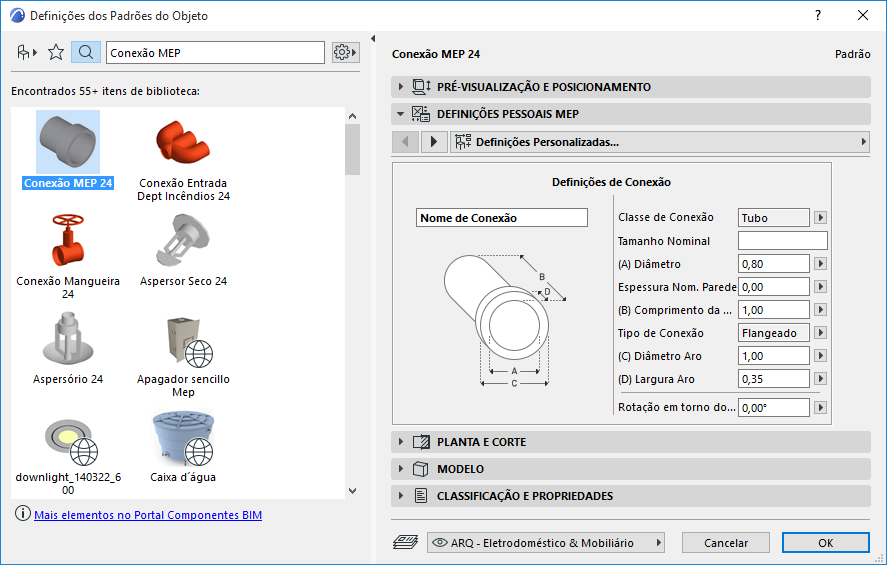Image resolution: width=887 pixels, height=565 pixels.
Task: Show favorites with the star icon
Action: 55,53
